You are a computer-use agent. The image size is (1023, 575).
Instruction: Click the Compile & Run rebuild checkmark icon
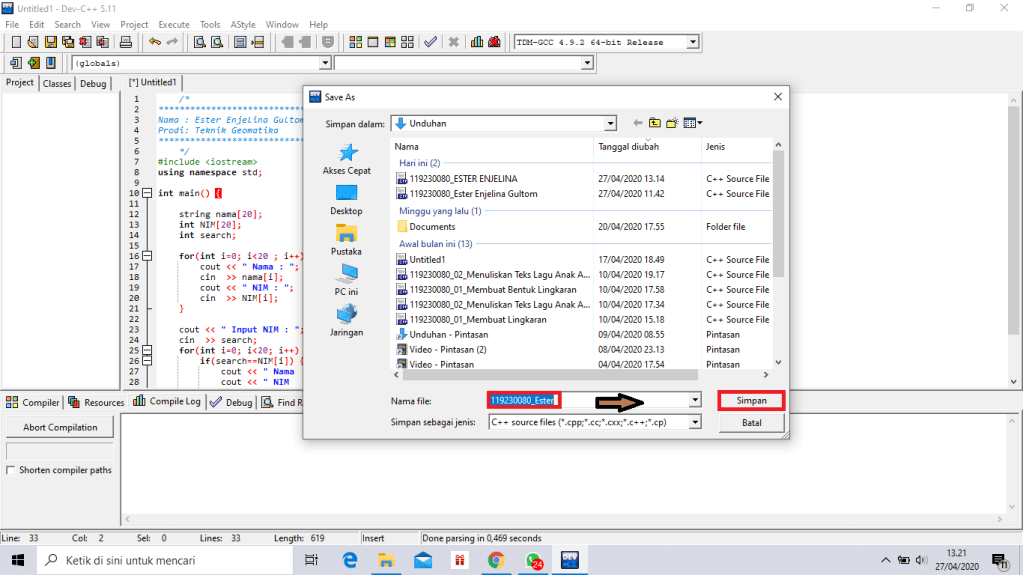pos(430,42)
